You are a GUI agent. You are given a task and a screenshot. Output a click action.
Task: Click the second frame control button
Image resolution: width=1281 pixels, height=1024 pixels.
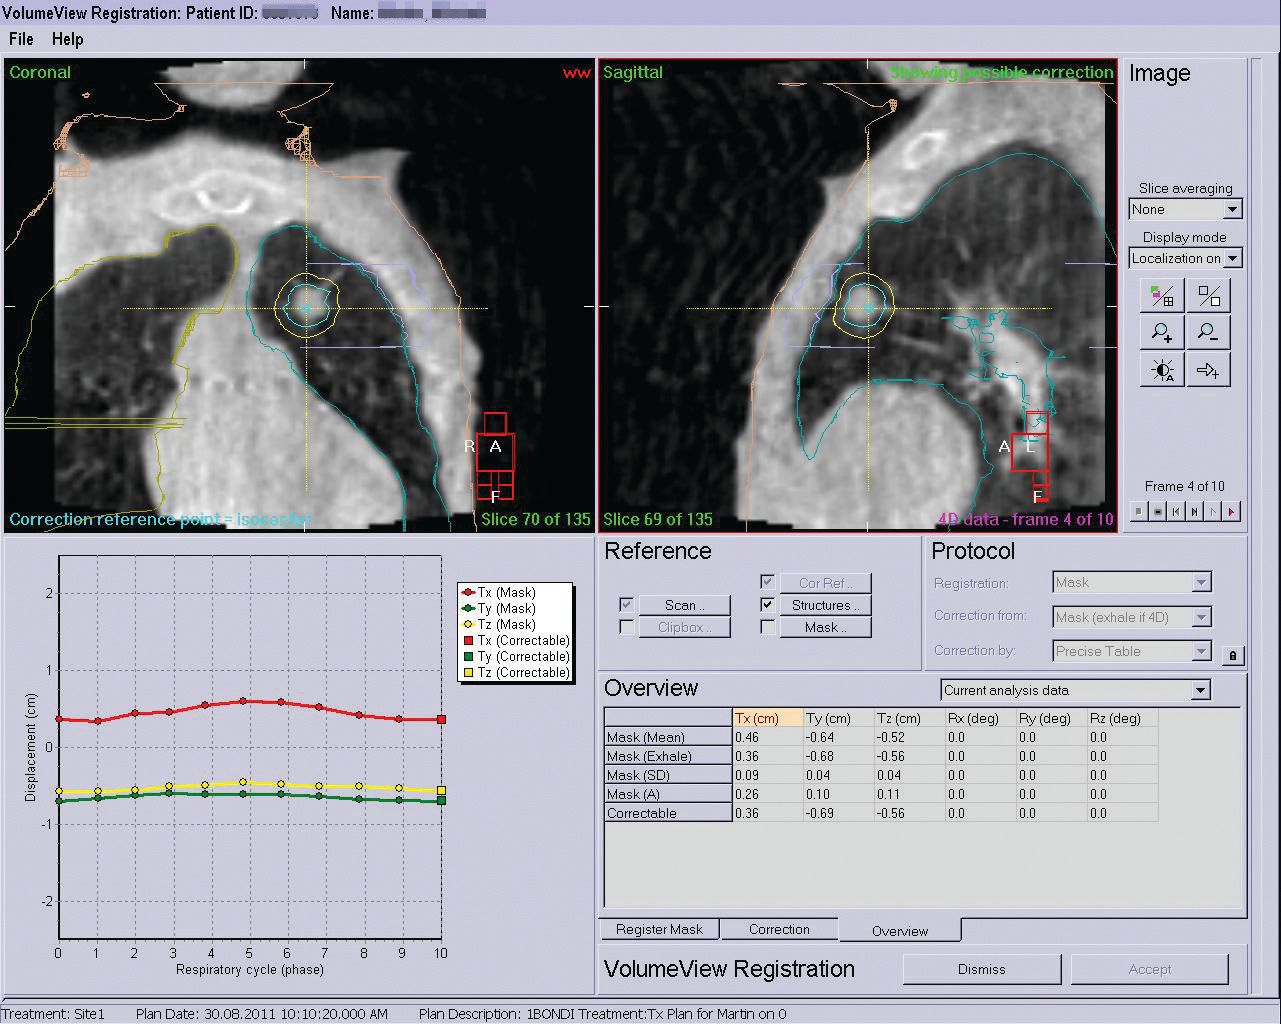coord(1157,511)
